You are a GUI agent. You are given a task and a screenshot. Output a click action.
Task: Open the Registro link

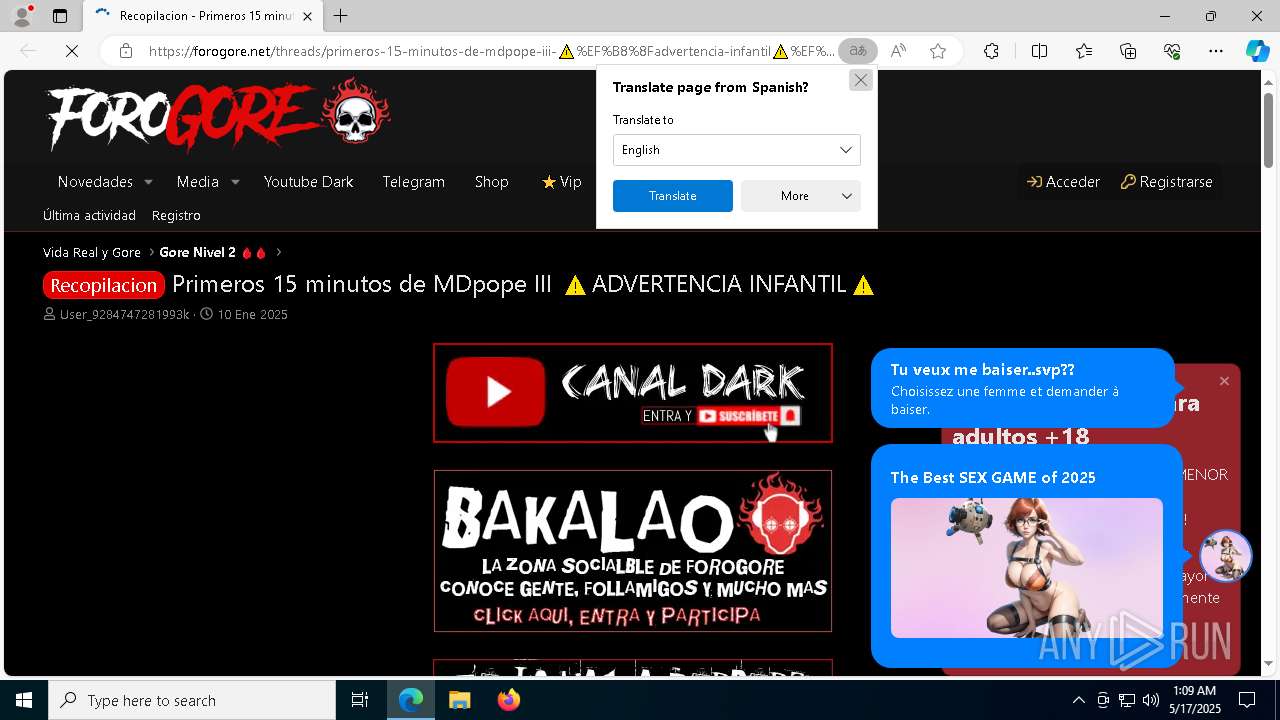pyautogui.click(x=176, y=215)
